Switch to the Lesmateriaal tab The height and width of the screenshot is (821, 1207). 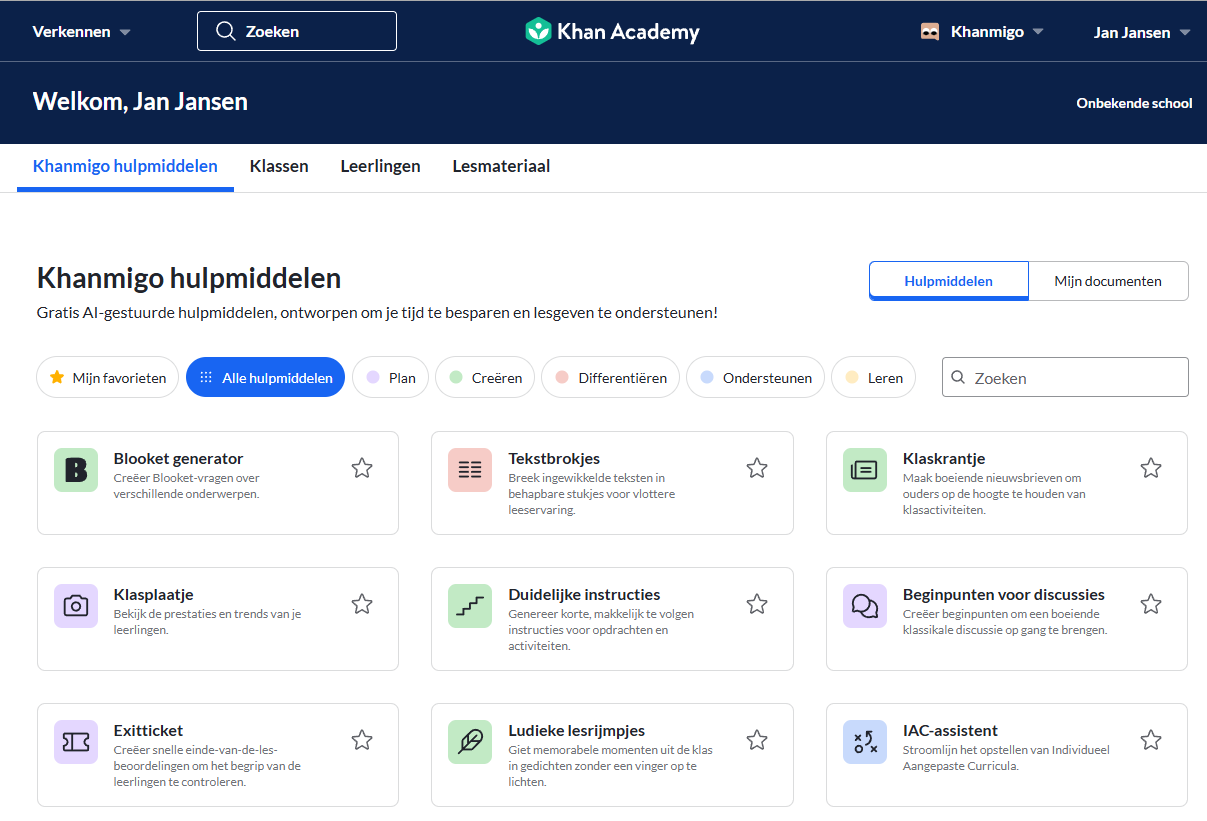(501, 166)
